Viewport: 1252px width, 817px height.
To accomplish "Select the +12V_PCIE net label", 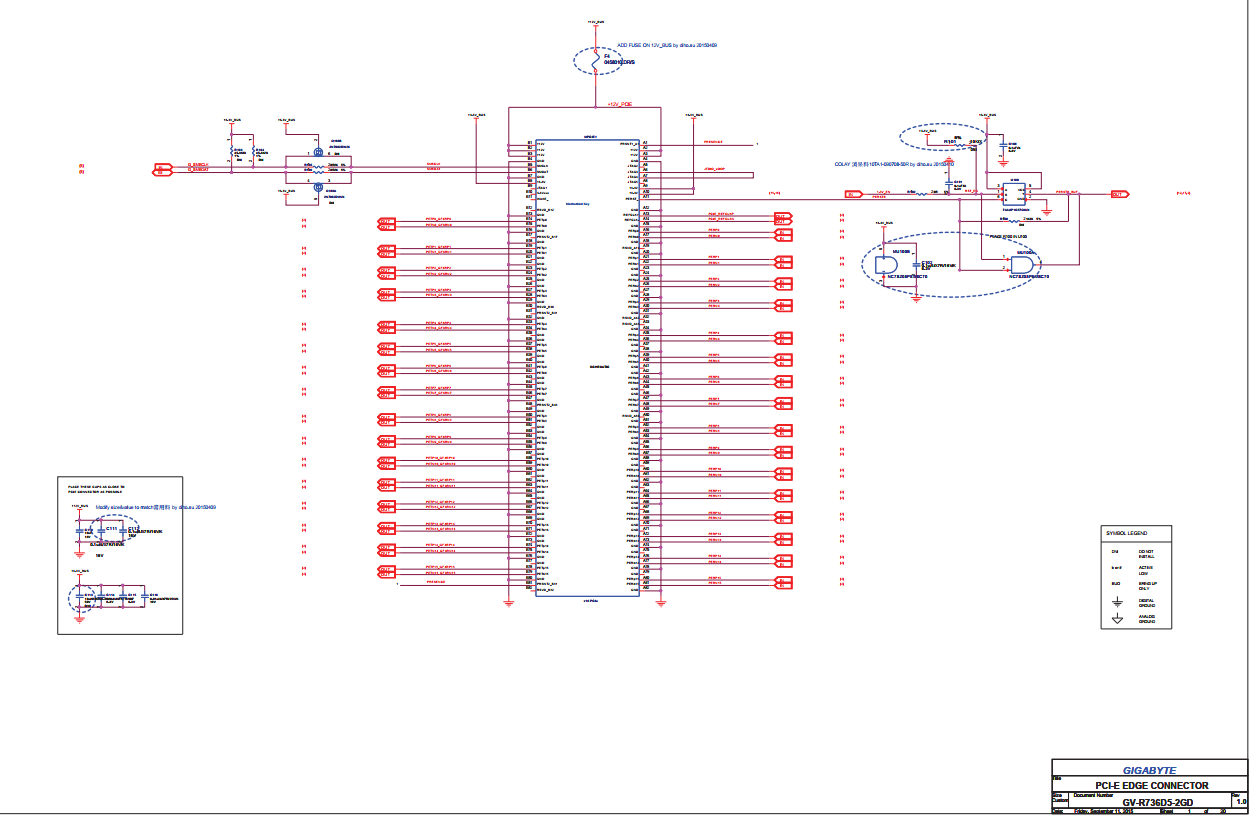I will 620,104.
